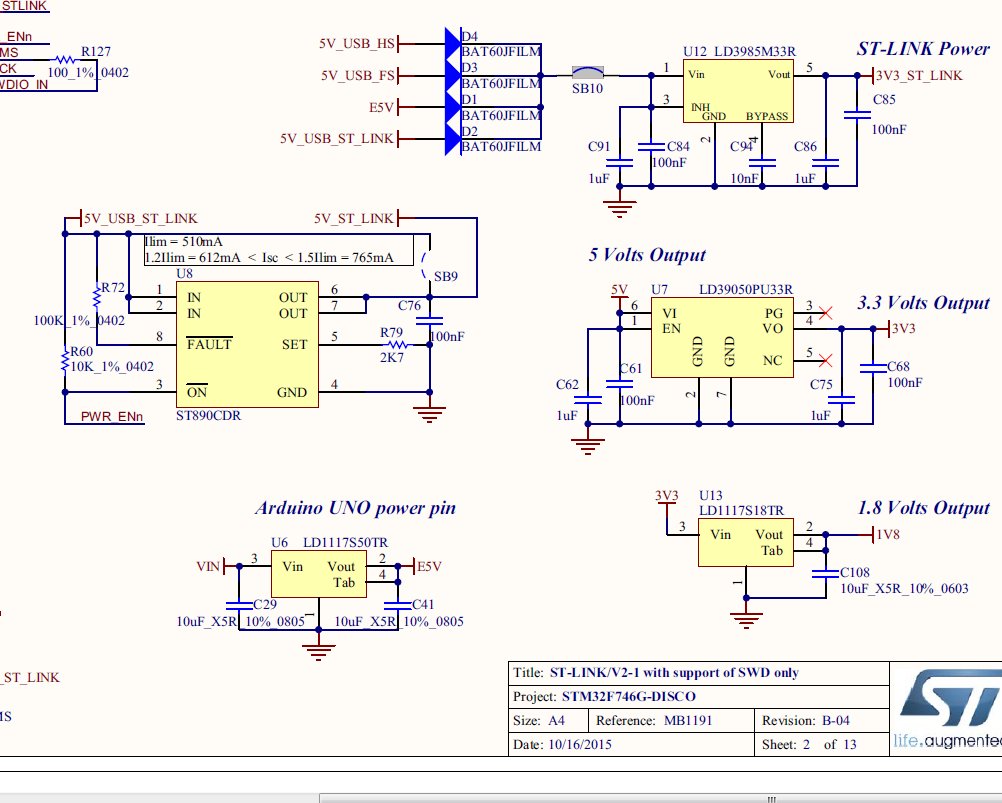Click the Ilim = 510mA note box

[277, 249]
